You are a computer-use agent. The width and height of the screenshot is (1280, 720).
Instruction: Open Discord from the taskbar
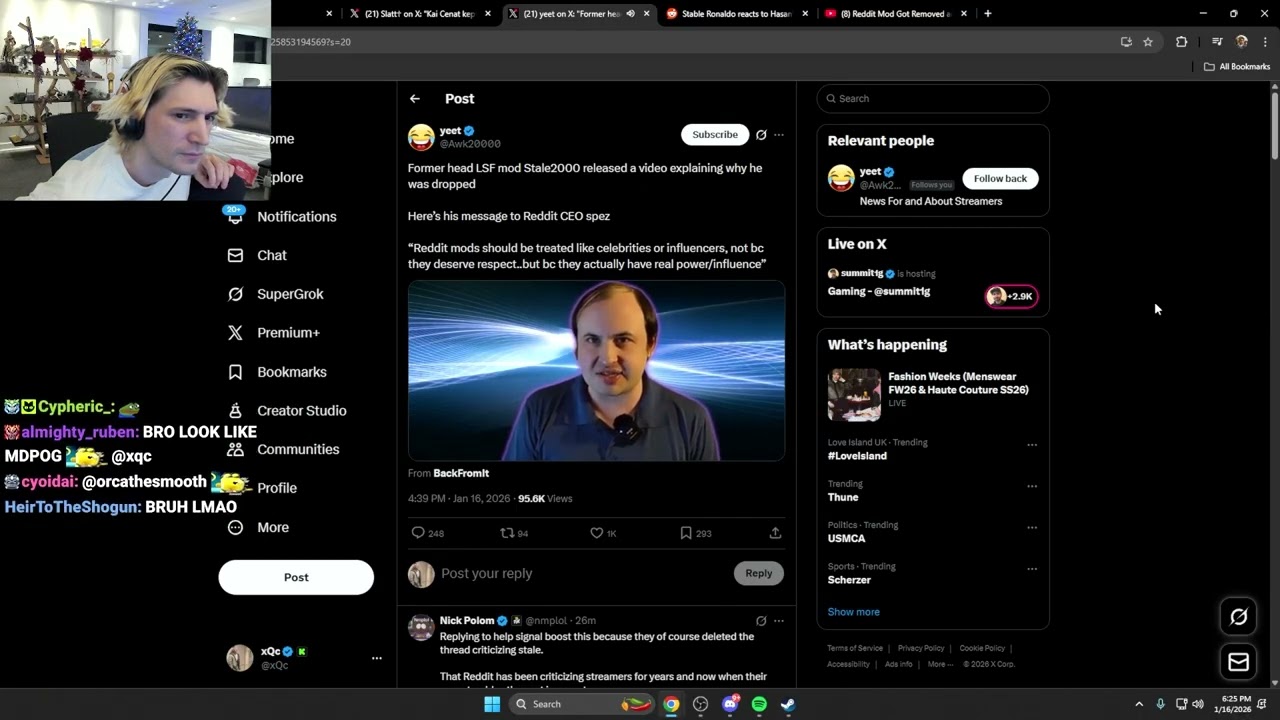pos(730,704)
